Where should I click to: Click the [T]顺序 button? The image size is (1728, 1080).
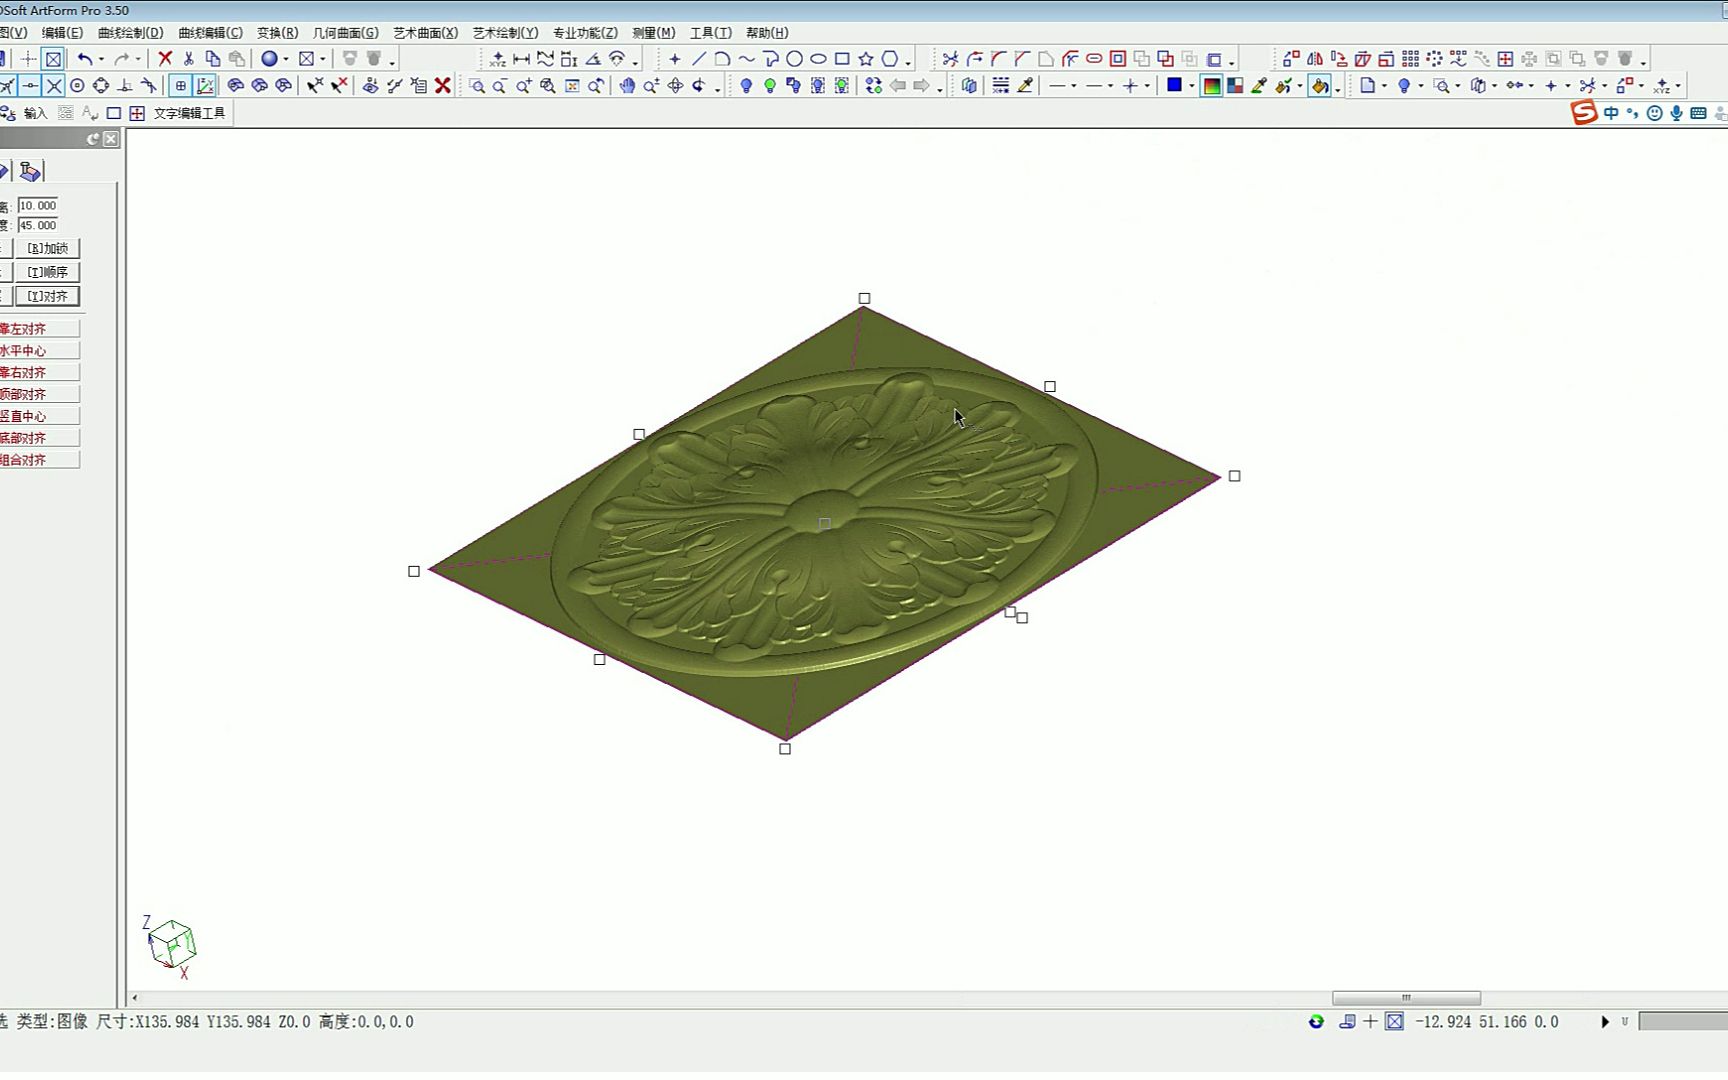point(48,272)
